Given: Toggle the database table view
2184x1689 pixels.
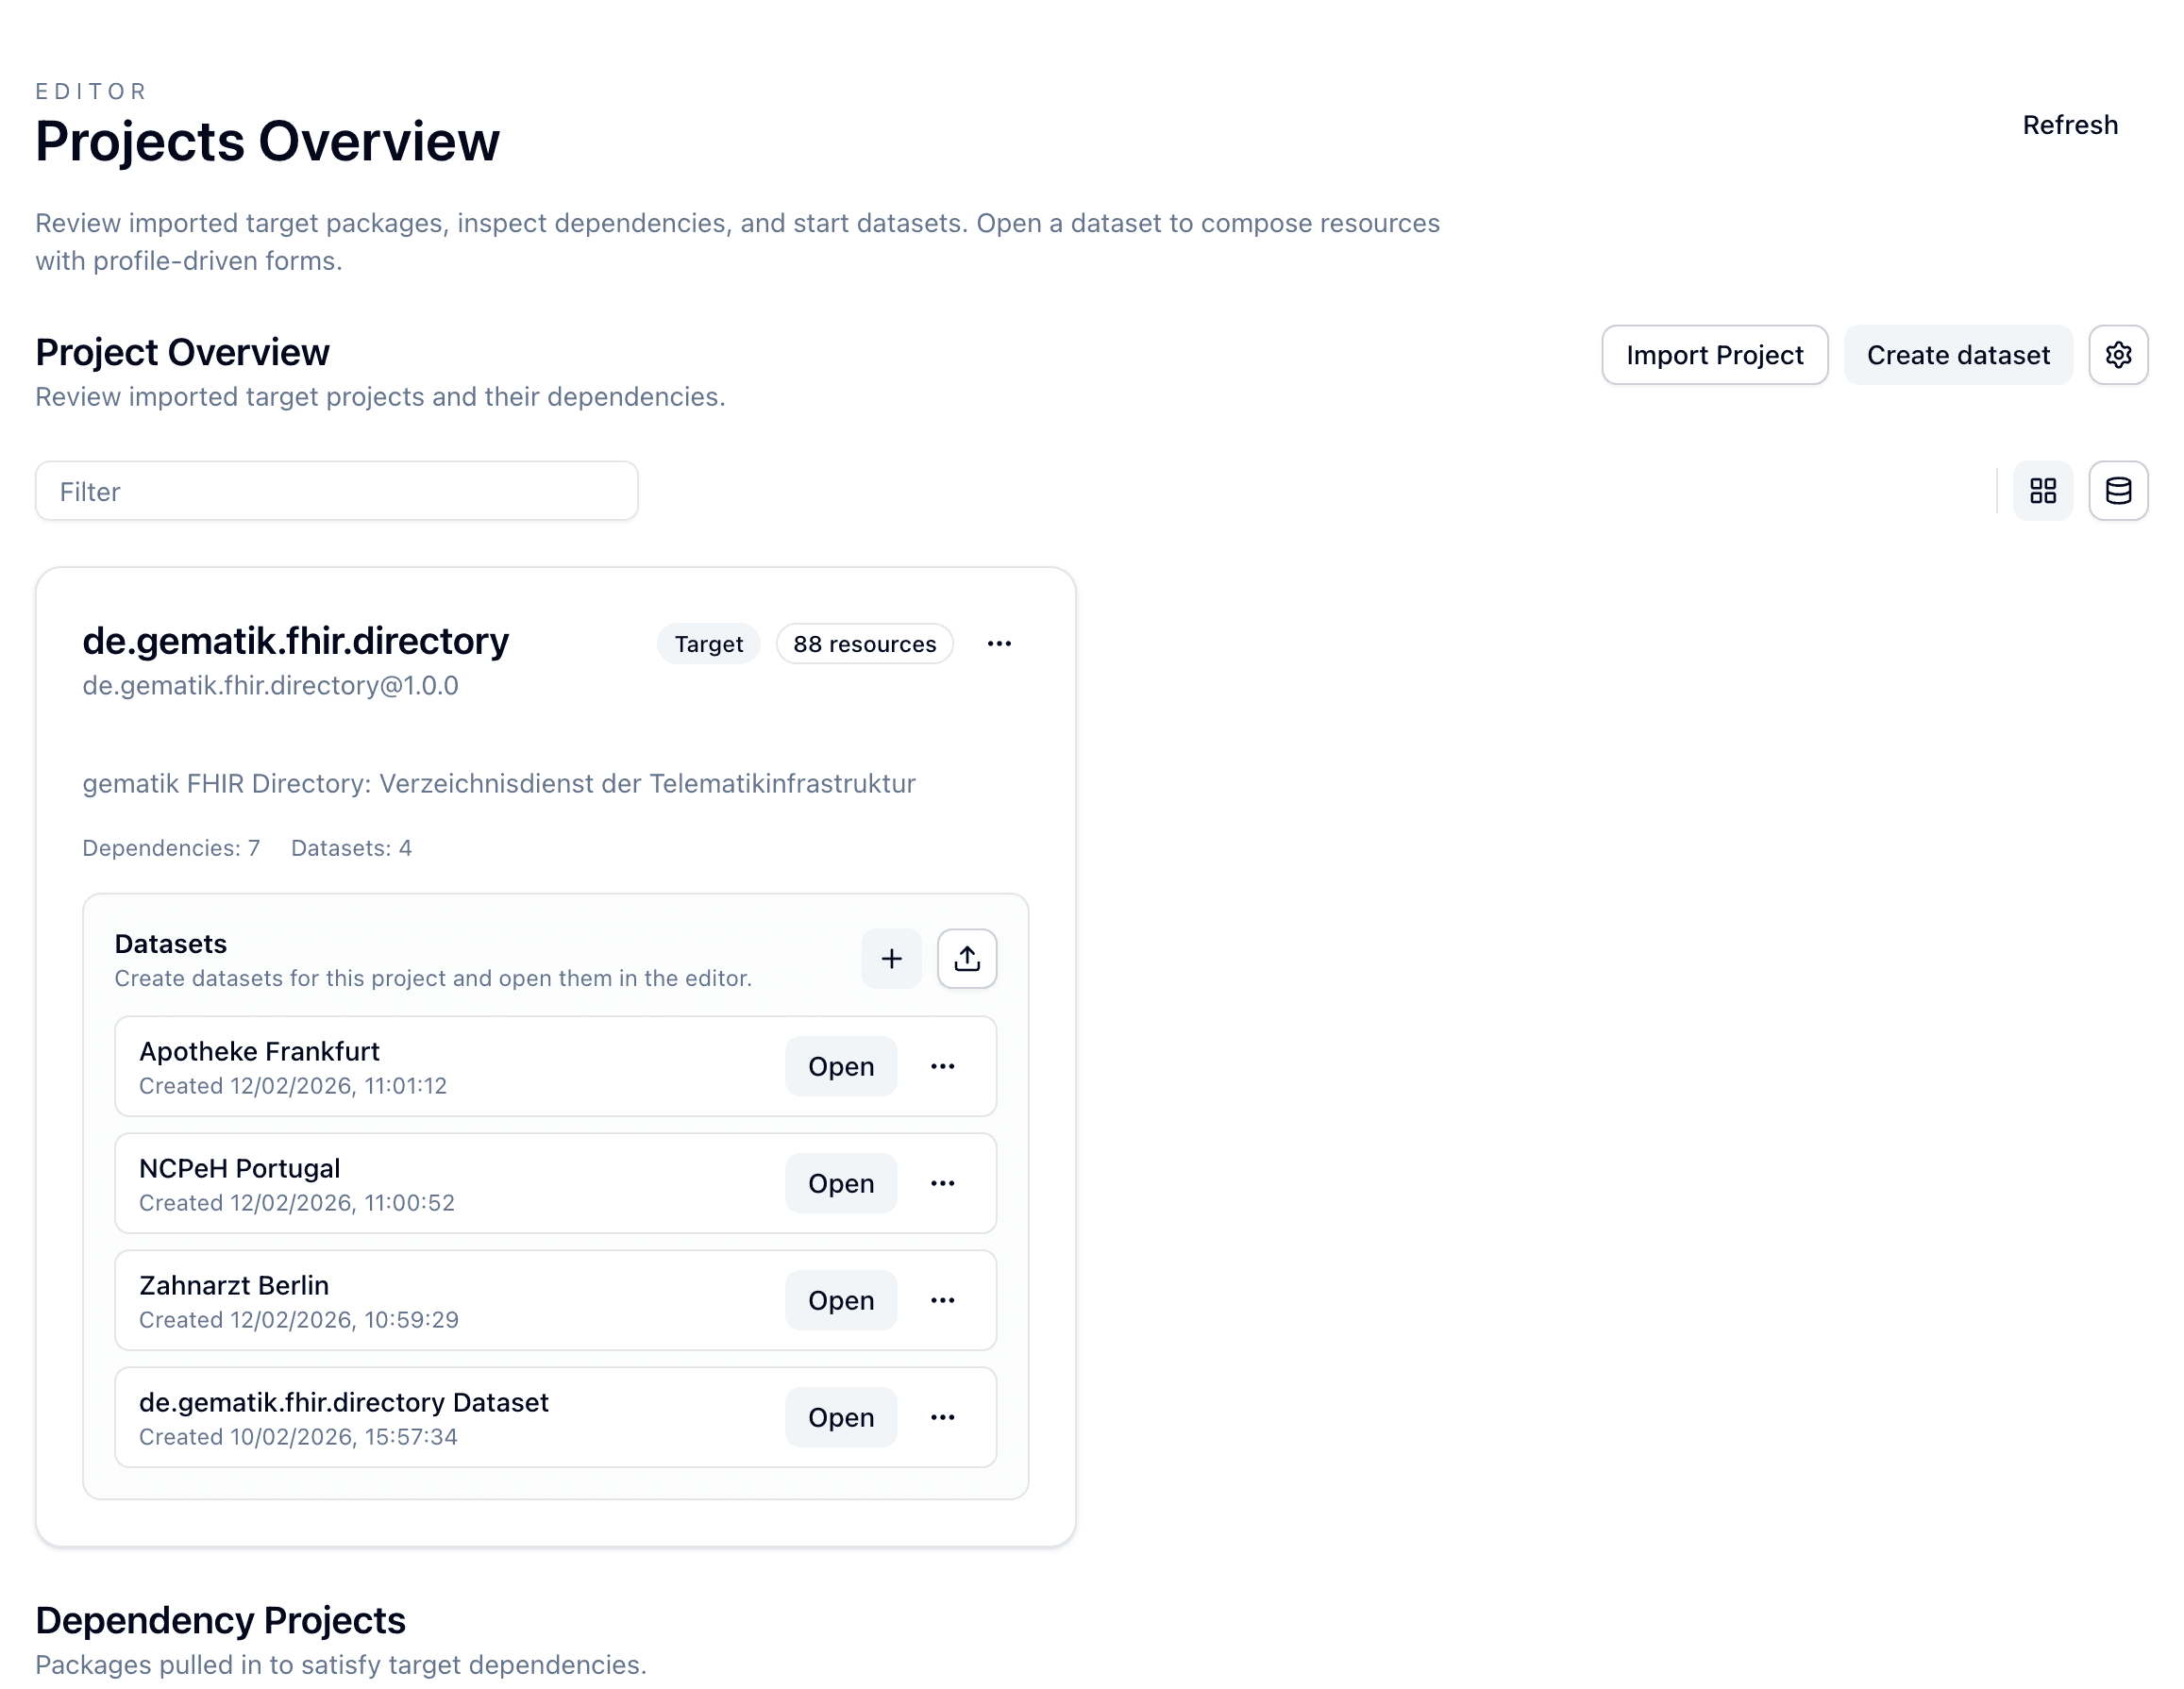Looking at the screenshot, I should point(2117,491).
